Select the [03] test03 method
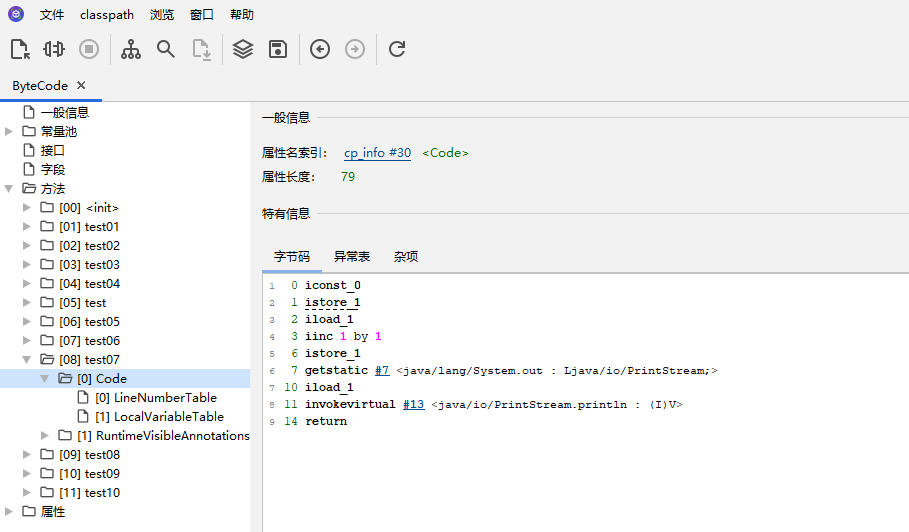The width and height of the screenshot is (909, 532). 89,265
